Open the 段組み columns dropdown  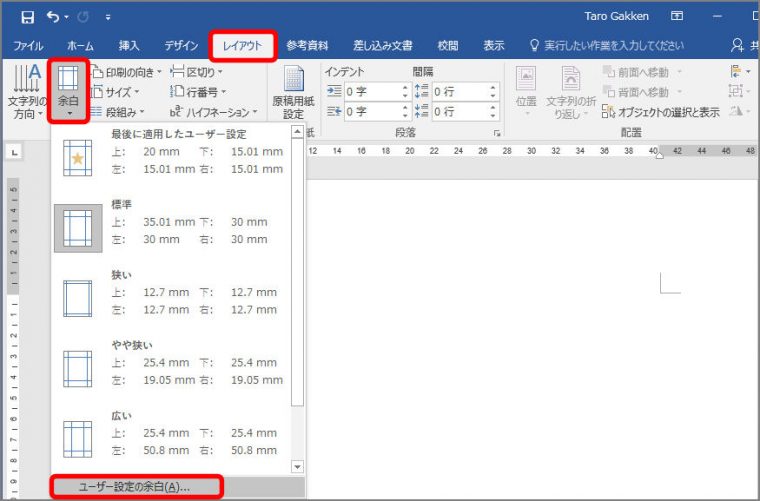click(x=118, y=112)
